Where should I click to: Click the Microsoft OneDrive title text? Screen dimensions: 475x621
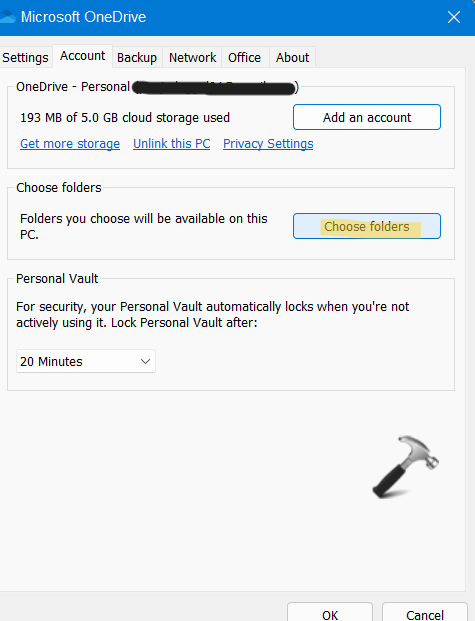point(84,17)
